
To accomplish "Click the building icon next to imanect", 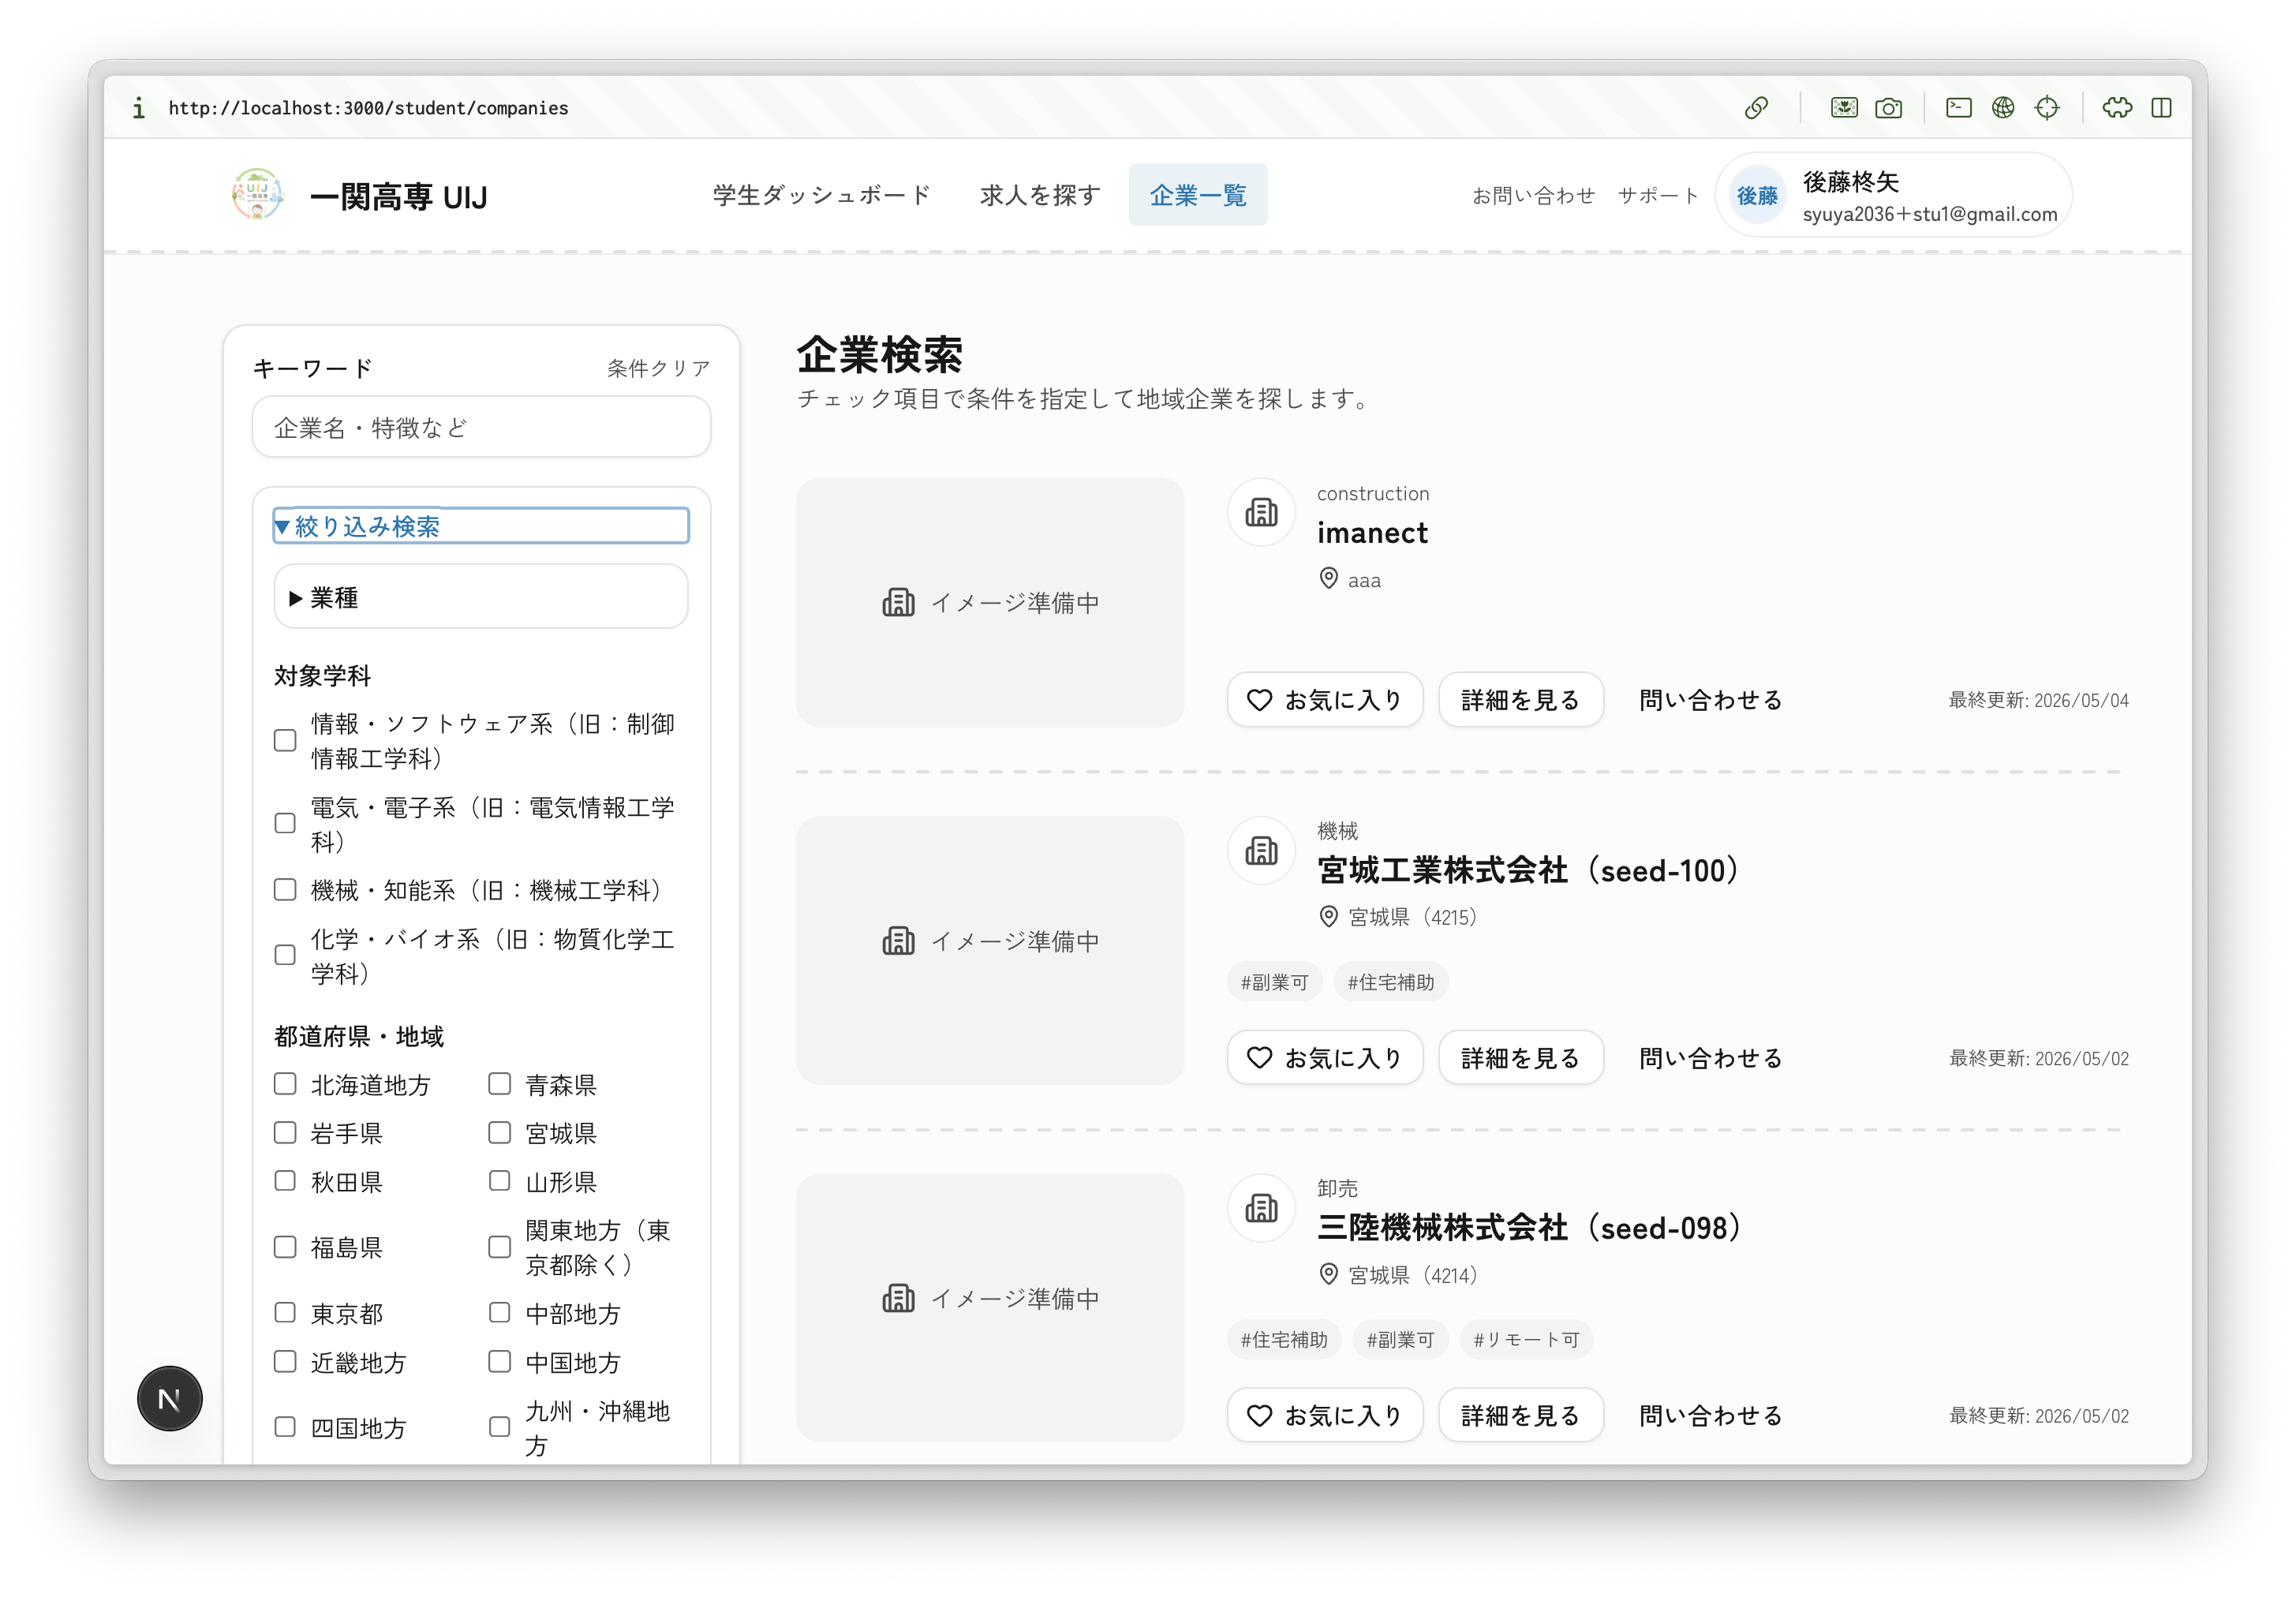I will click(x=1261, y=512).
